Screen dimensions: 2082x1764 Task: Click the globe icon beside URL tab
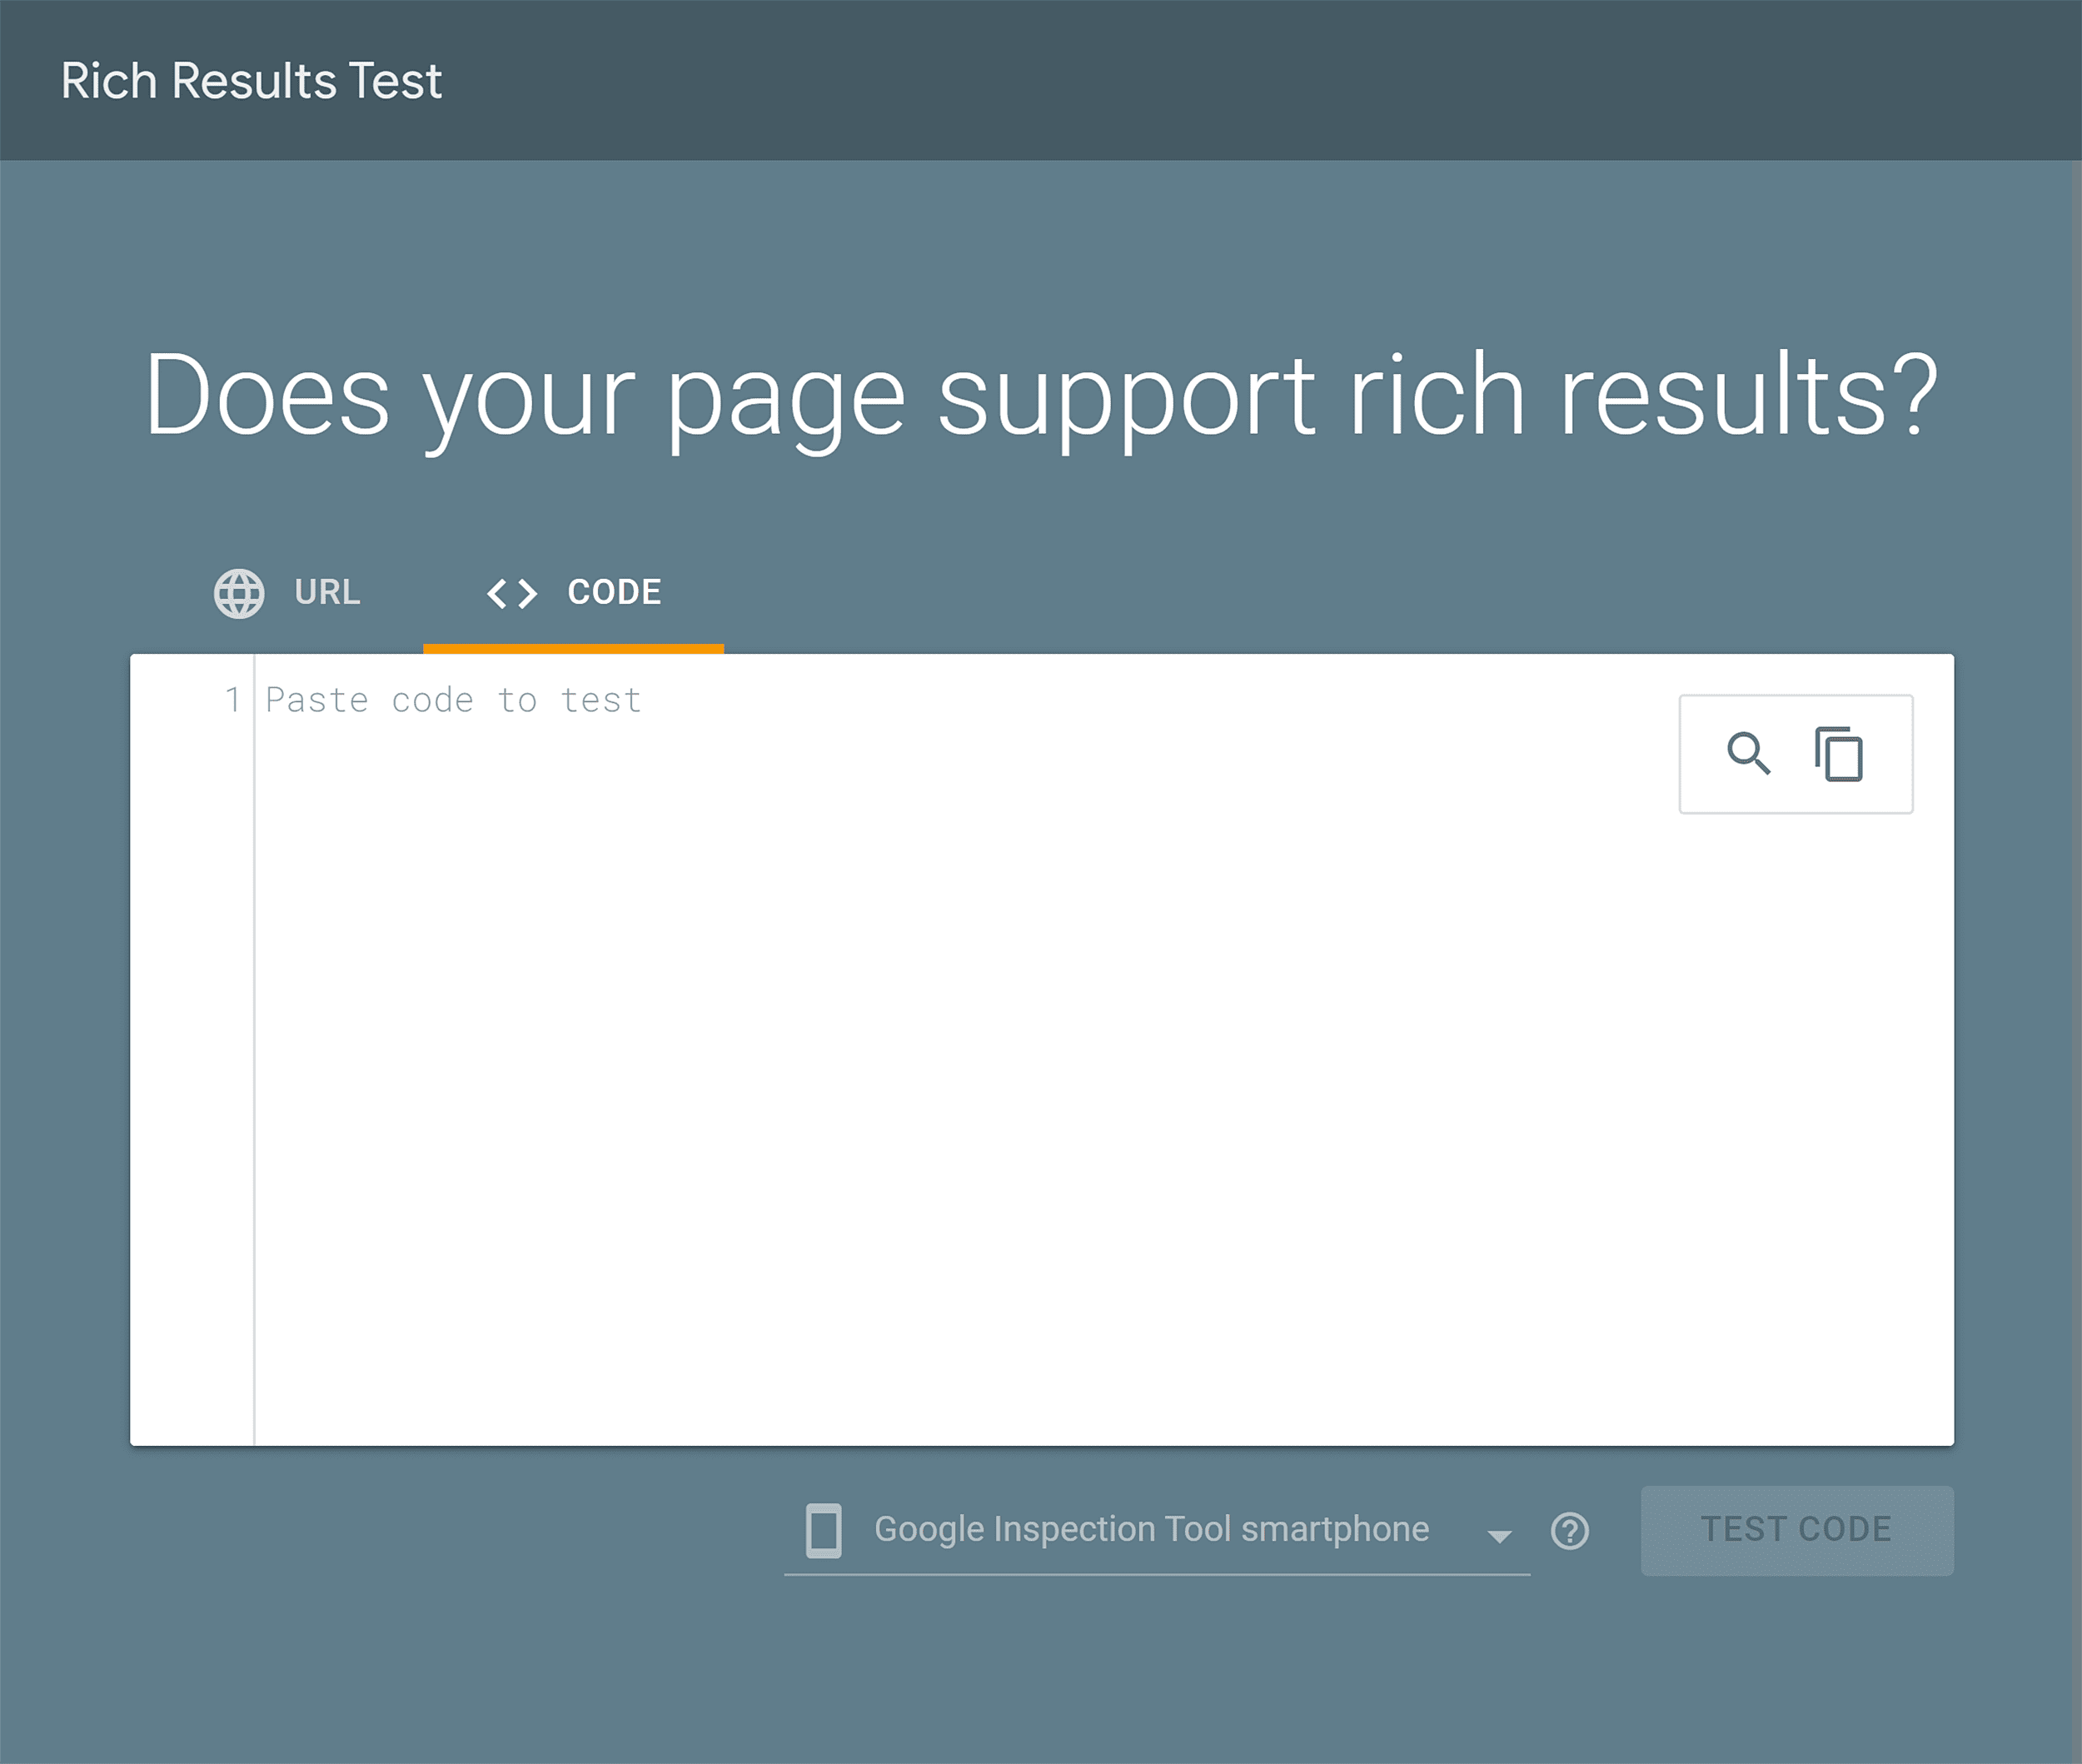click(238, 593)
